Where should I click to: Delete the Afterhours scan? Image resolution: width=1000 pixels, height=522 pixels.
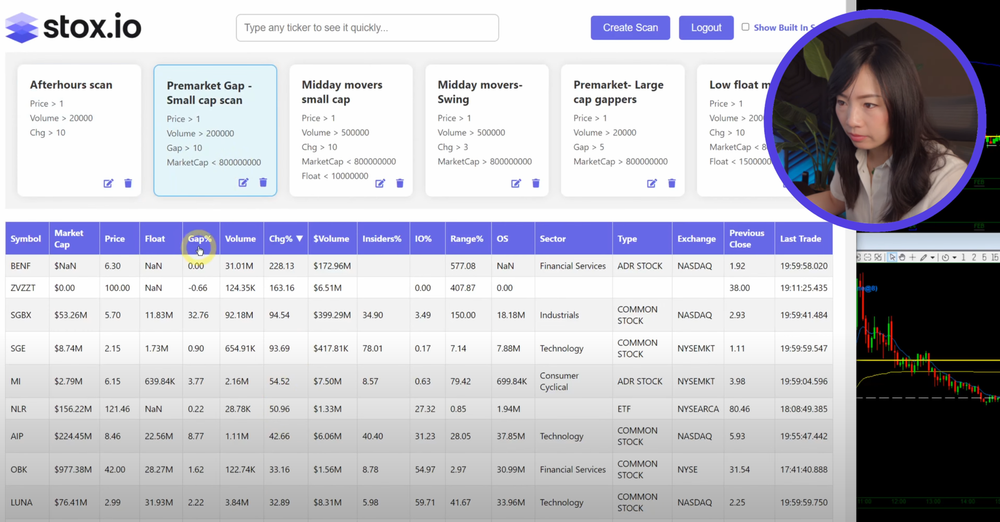coord(128,183)
